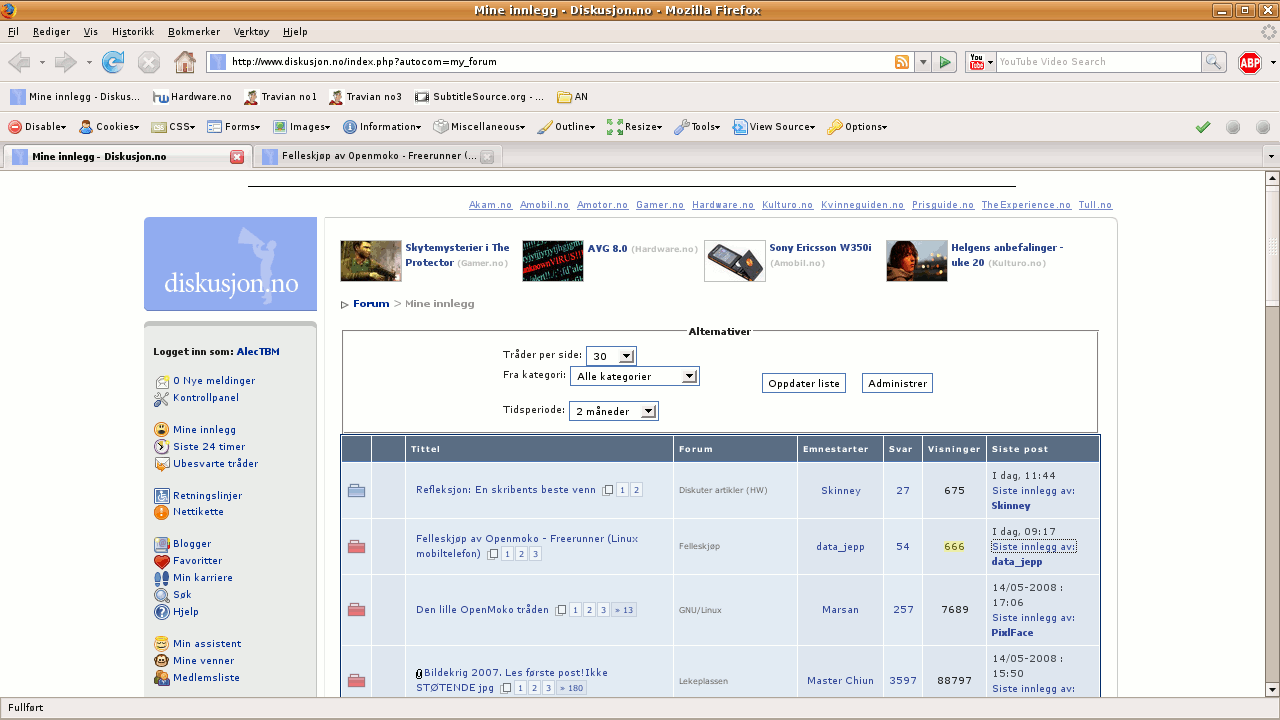1280x720 pixels.
Task: Click the RSS feed icon in address bar
Action: click(902, 62)
